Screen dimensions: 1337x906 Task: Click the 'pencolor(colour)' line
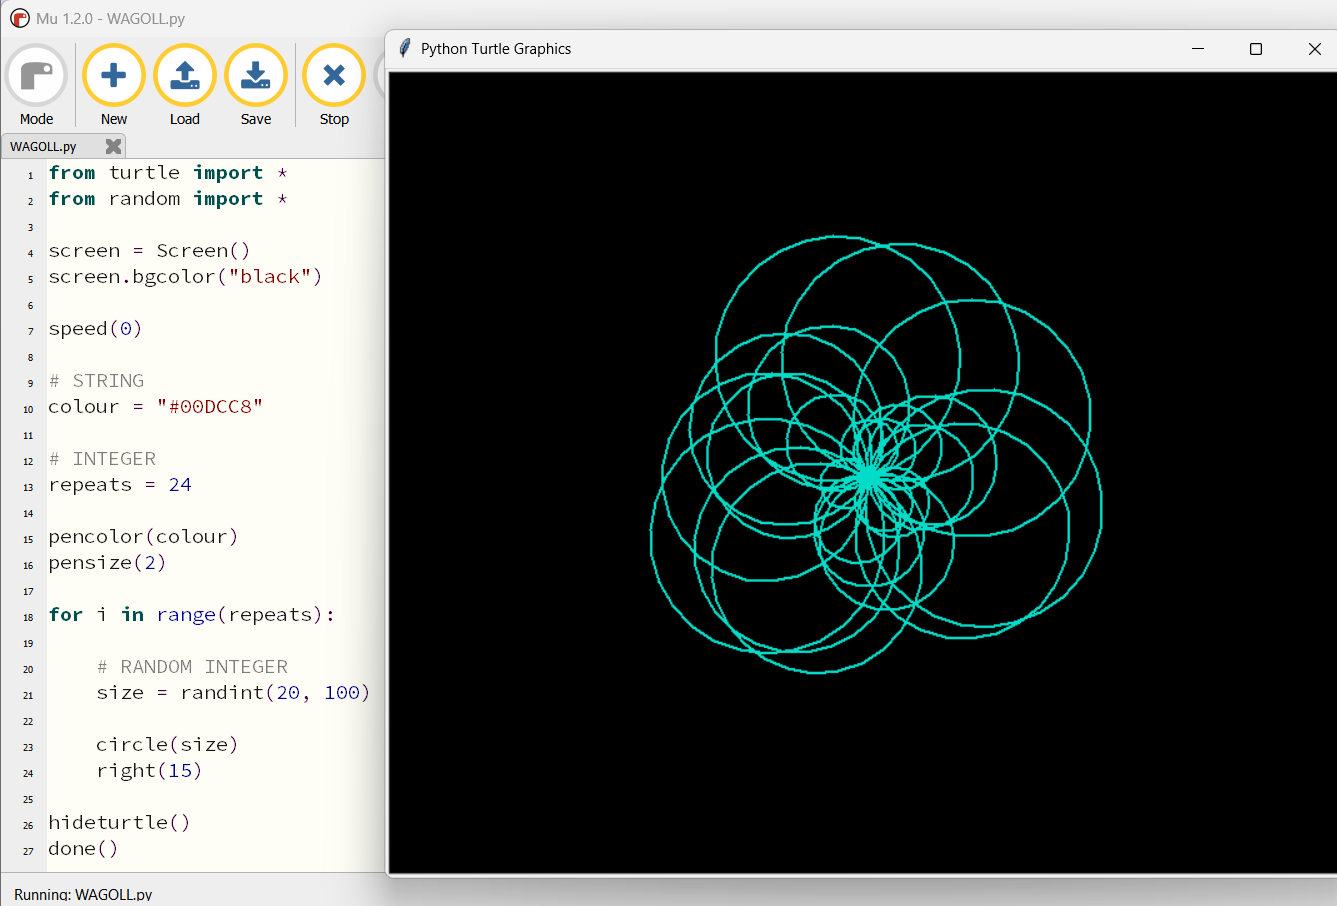coord(143,537)
